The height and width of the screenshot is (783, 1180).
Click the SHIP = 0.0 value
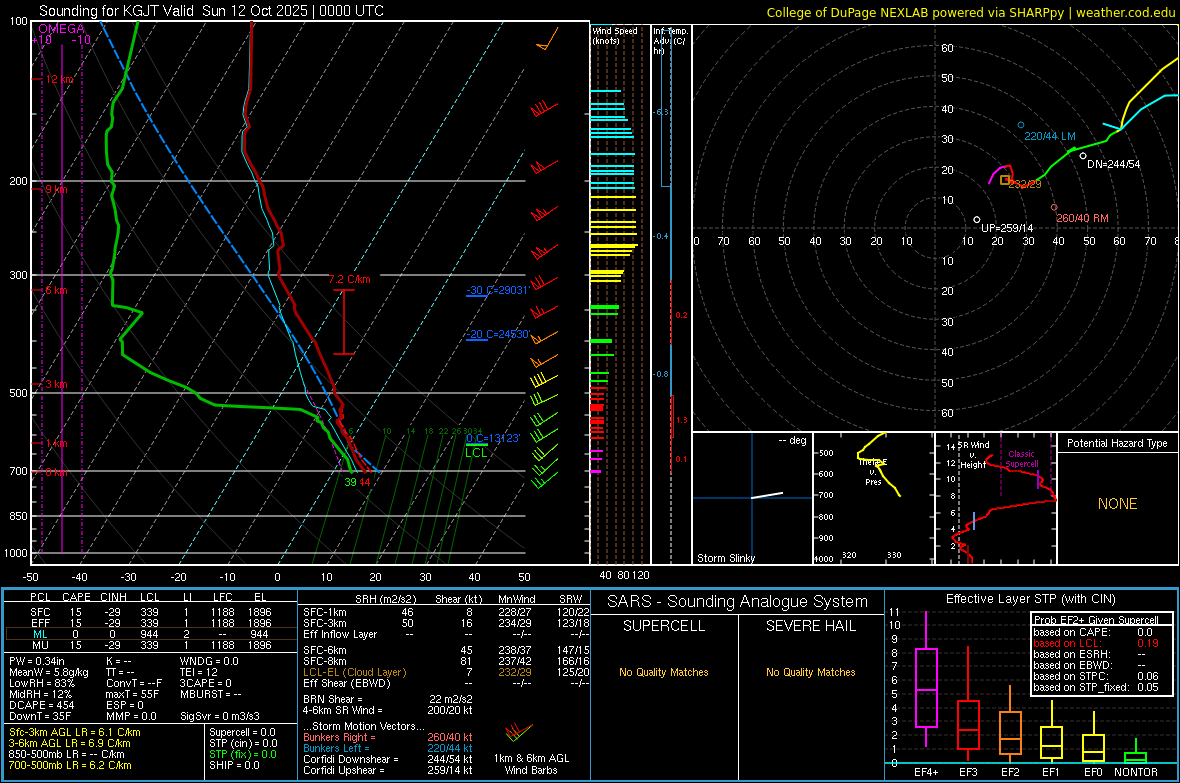tap(234, 765)
